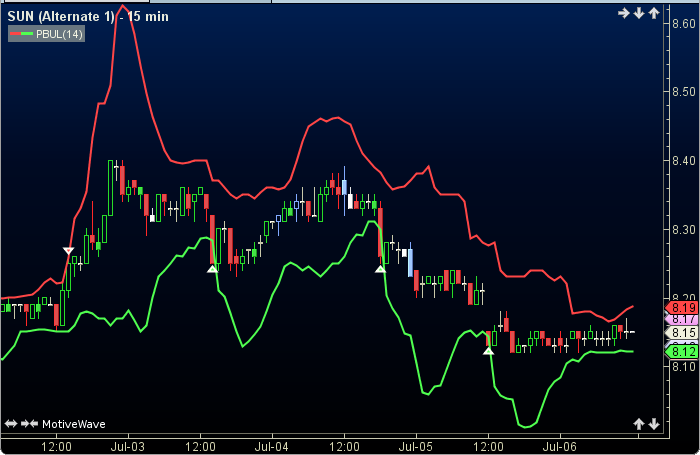This screenshot has height=455, width=700.
Task: Click the 8.50 price axis value
Action: point(684,92)
